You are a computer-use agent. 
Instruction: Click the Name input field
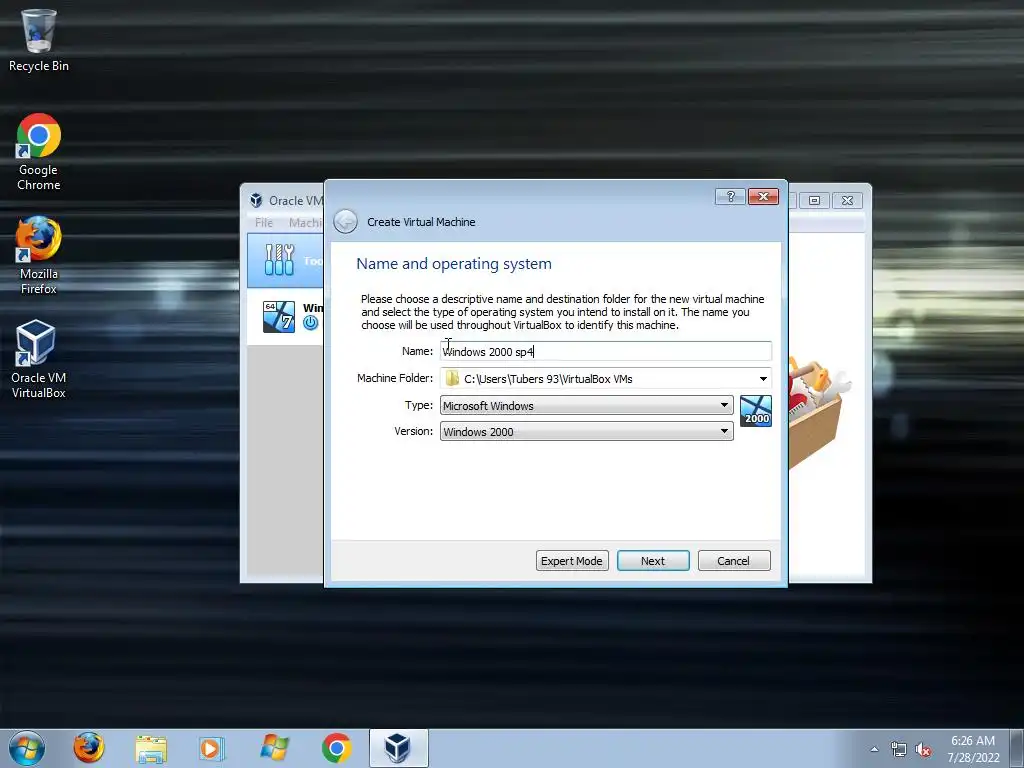(606, 351)
